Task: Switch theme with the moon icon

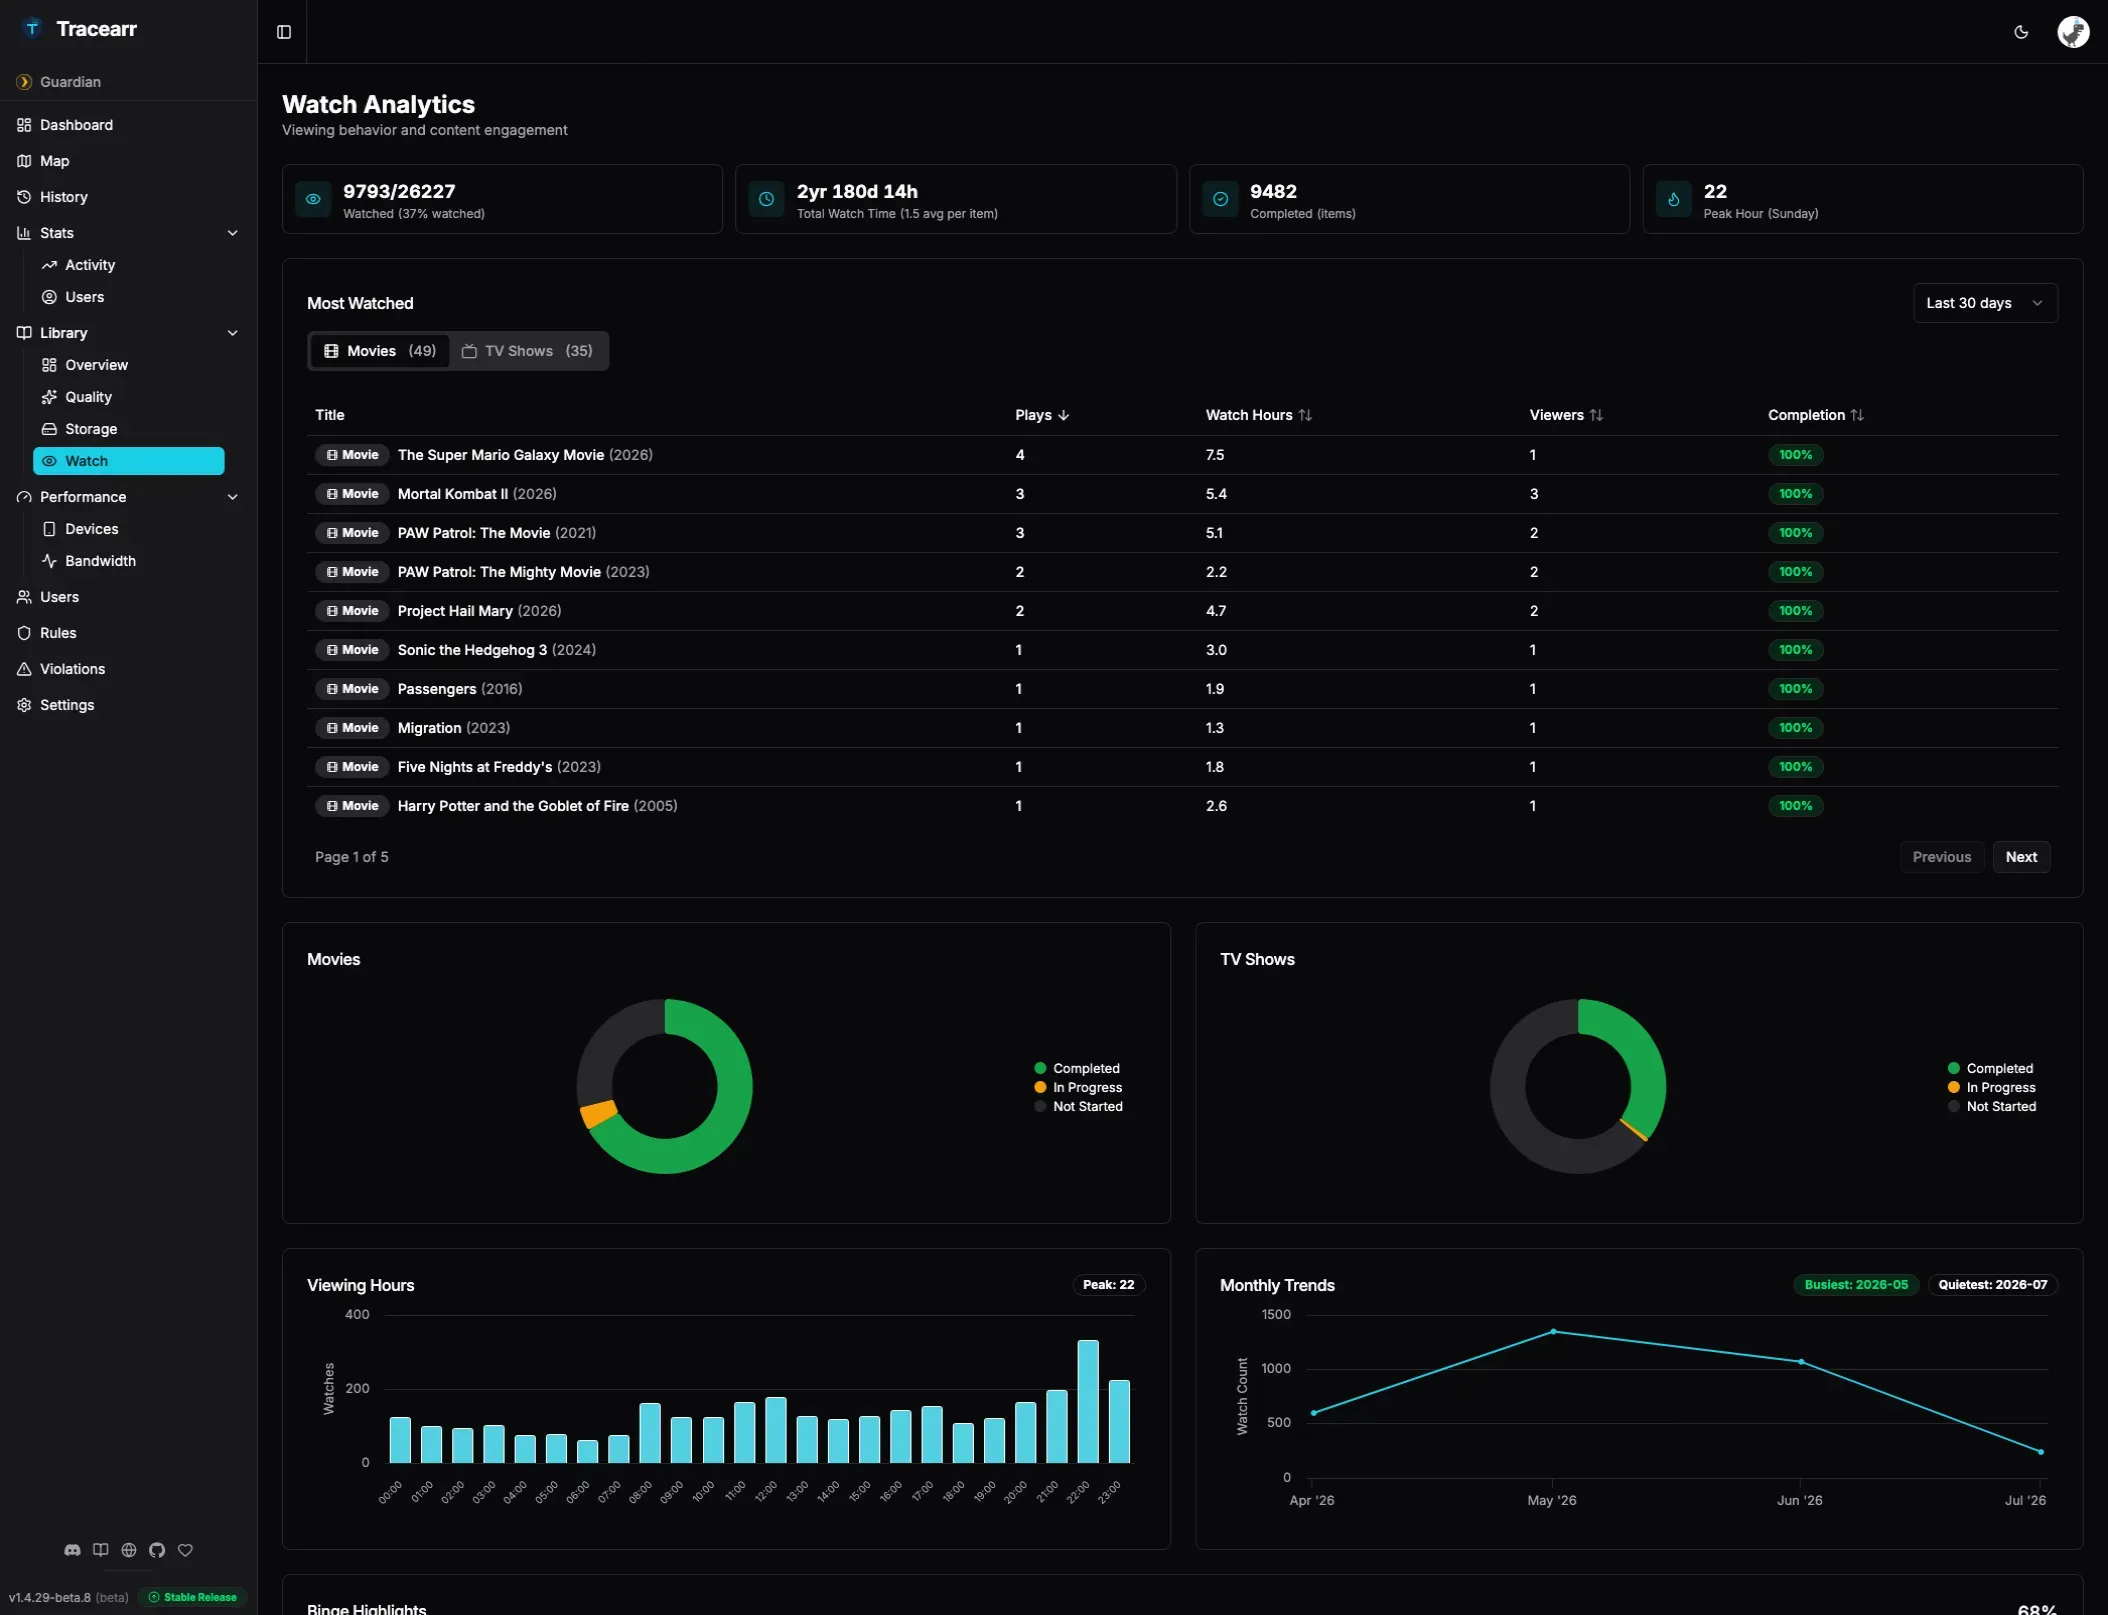Action: pyautogui.click(x=2021, y=32)
